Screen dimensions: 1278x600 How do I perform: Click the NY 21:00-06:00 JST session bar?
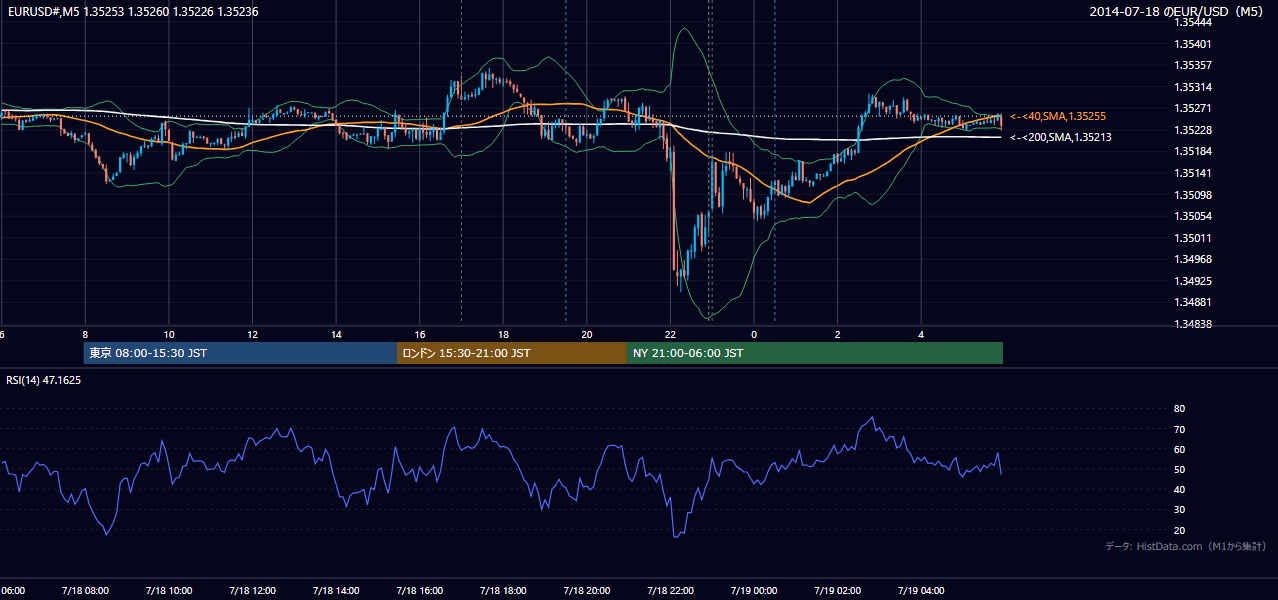click(815, 353)
